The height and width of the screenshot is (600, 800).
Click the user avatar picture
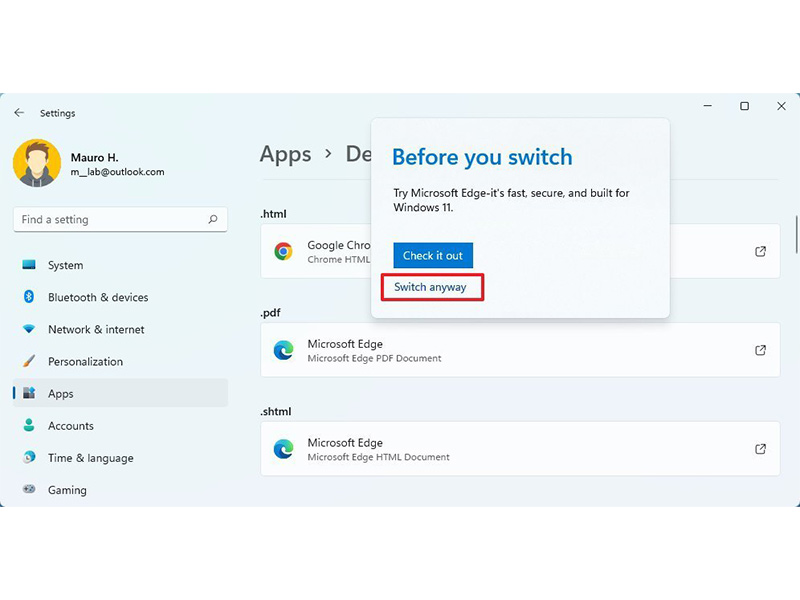37,163
